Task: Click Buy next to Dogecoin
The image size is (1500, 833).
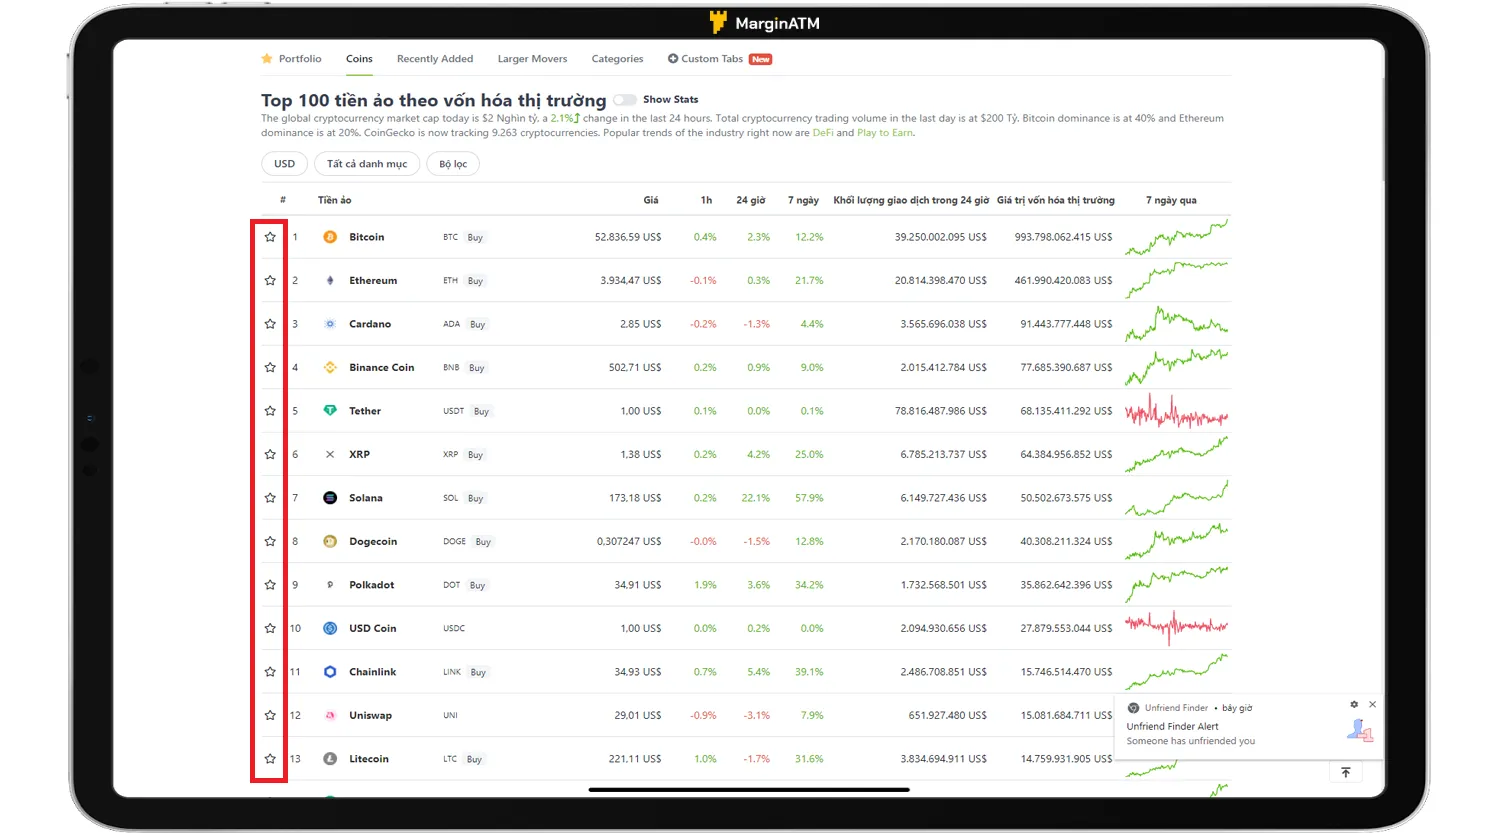Action: (x=483, y=542)
